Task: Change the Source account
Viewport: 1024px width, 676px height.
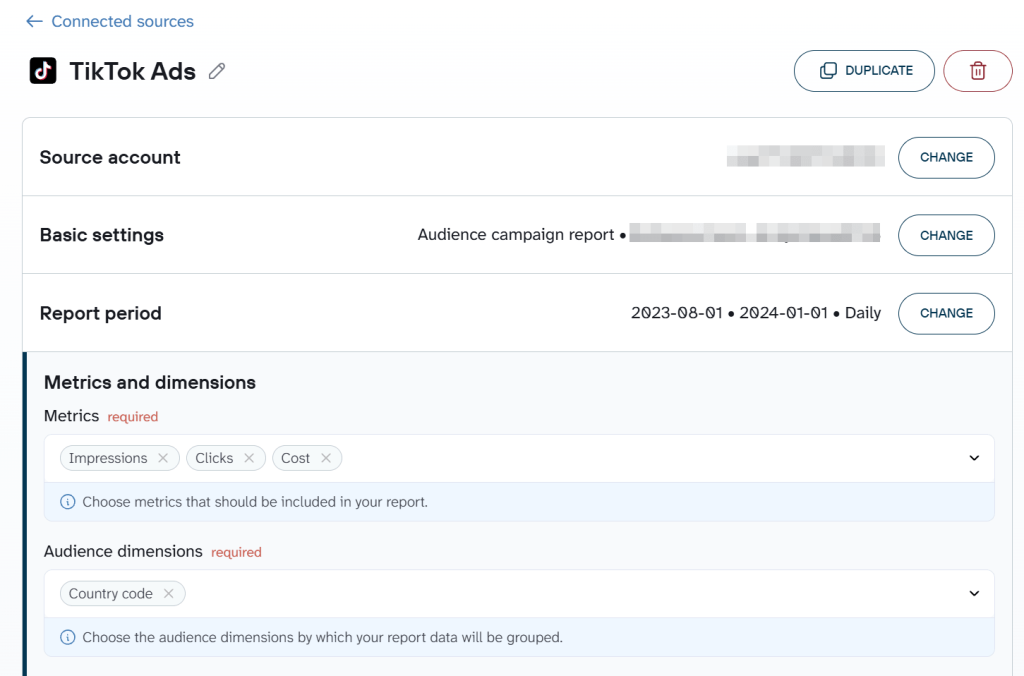Action: click(946, 157)
